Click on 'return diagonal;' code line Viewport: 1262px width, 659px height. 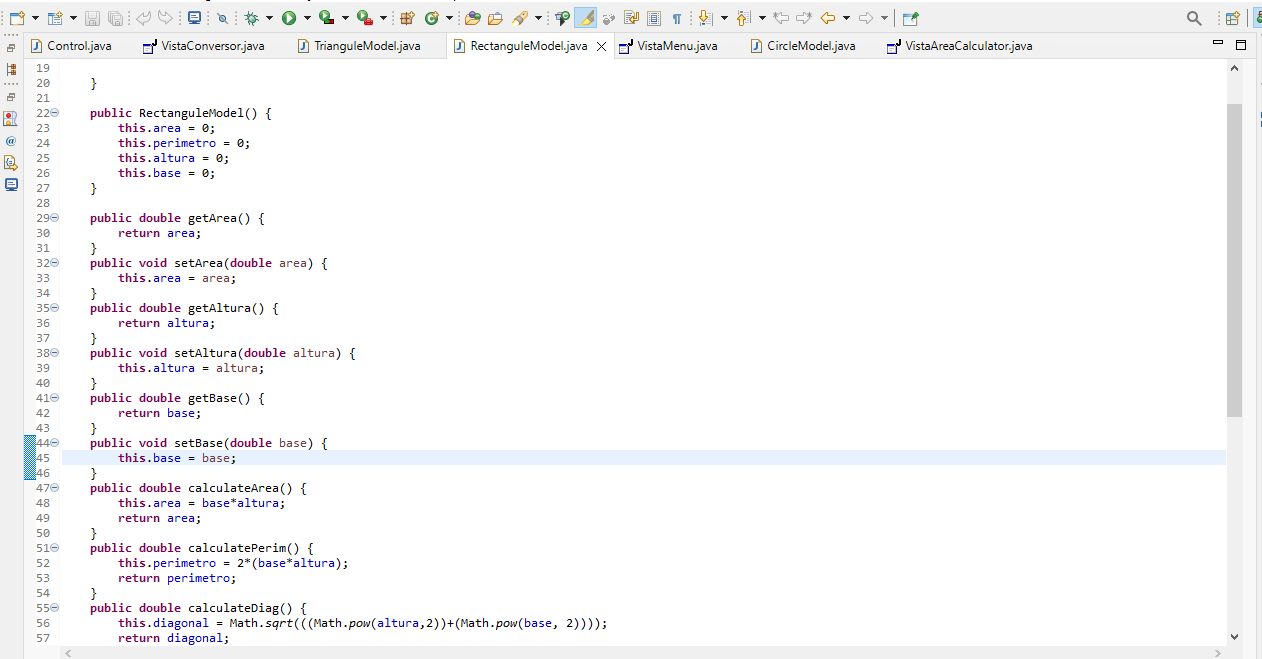174,638
